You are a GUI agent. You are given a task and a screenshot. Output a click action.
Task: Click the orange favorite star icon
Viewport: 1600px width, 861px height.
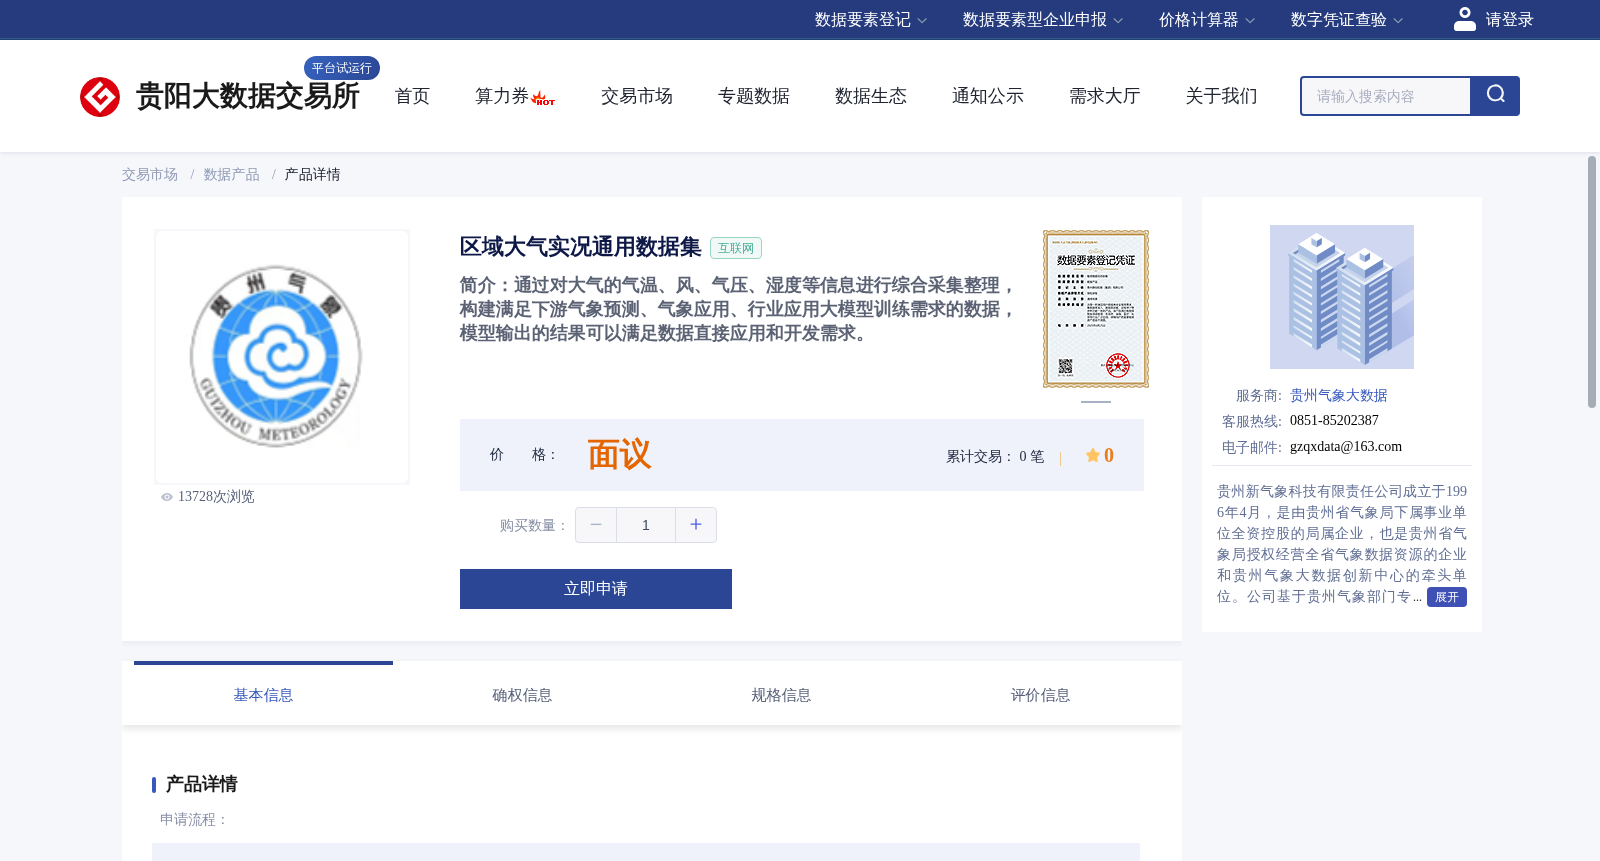pyautogui.click(x=1093, y=456)
